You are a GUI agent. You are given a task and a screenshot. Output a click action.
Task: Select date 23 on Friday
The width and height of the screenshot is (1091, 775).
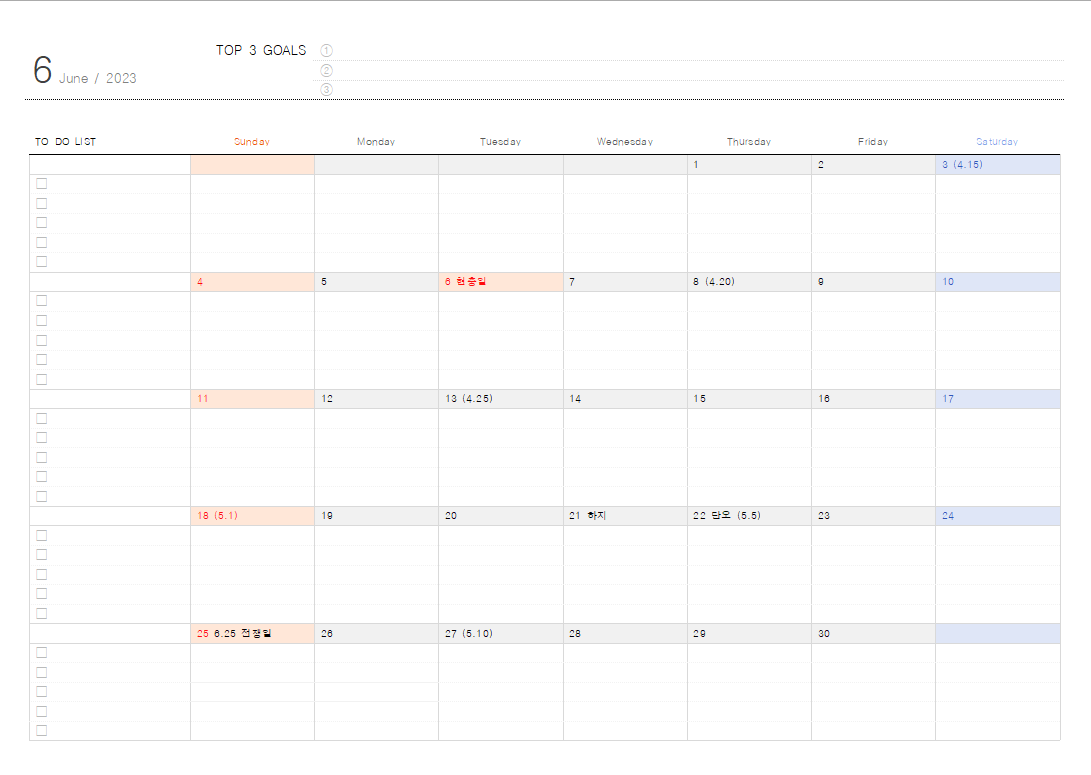coord(873,516)
